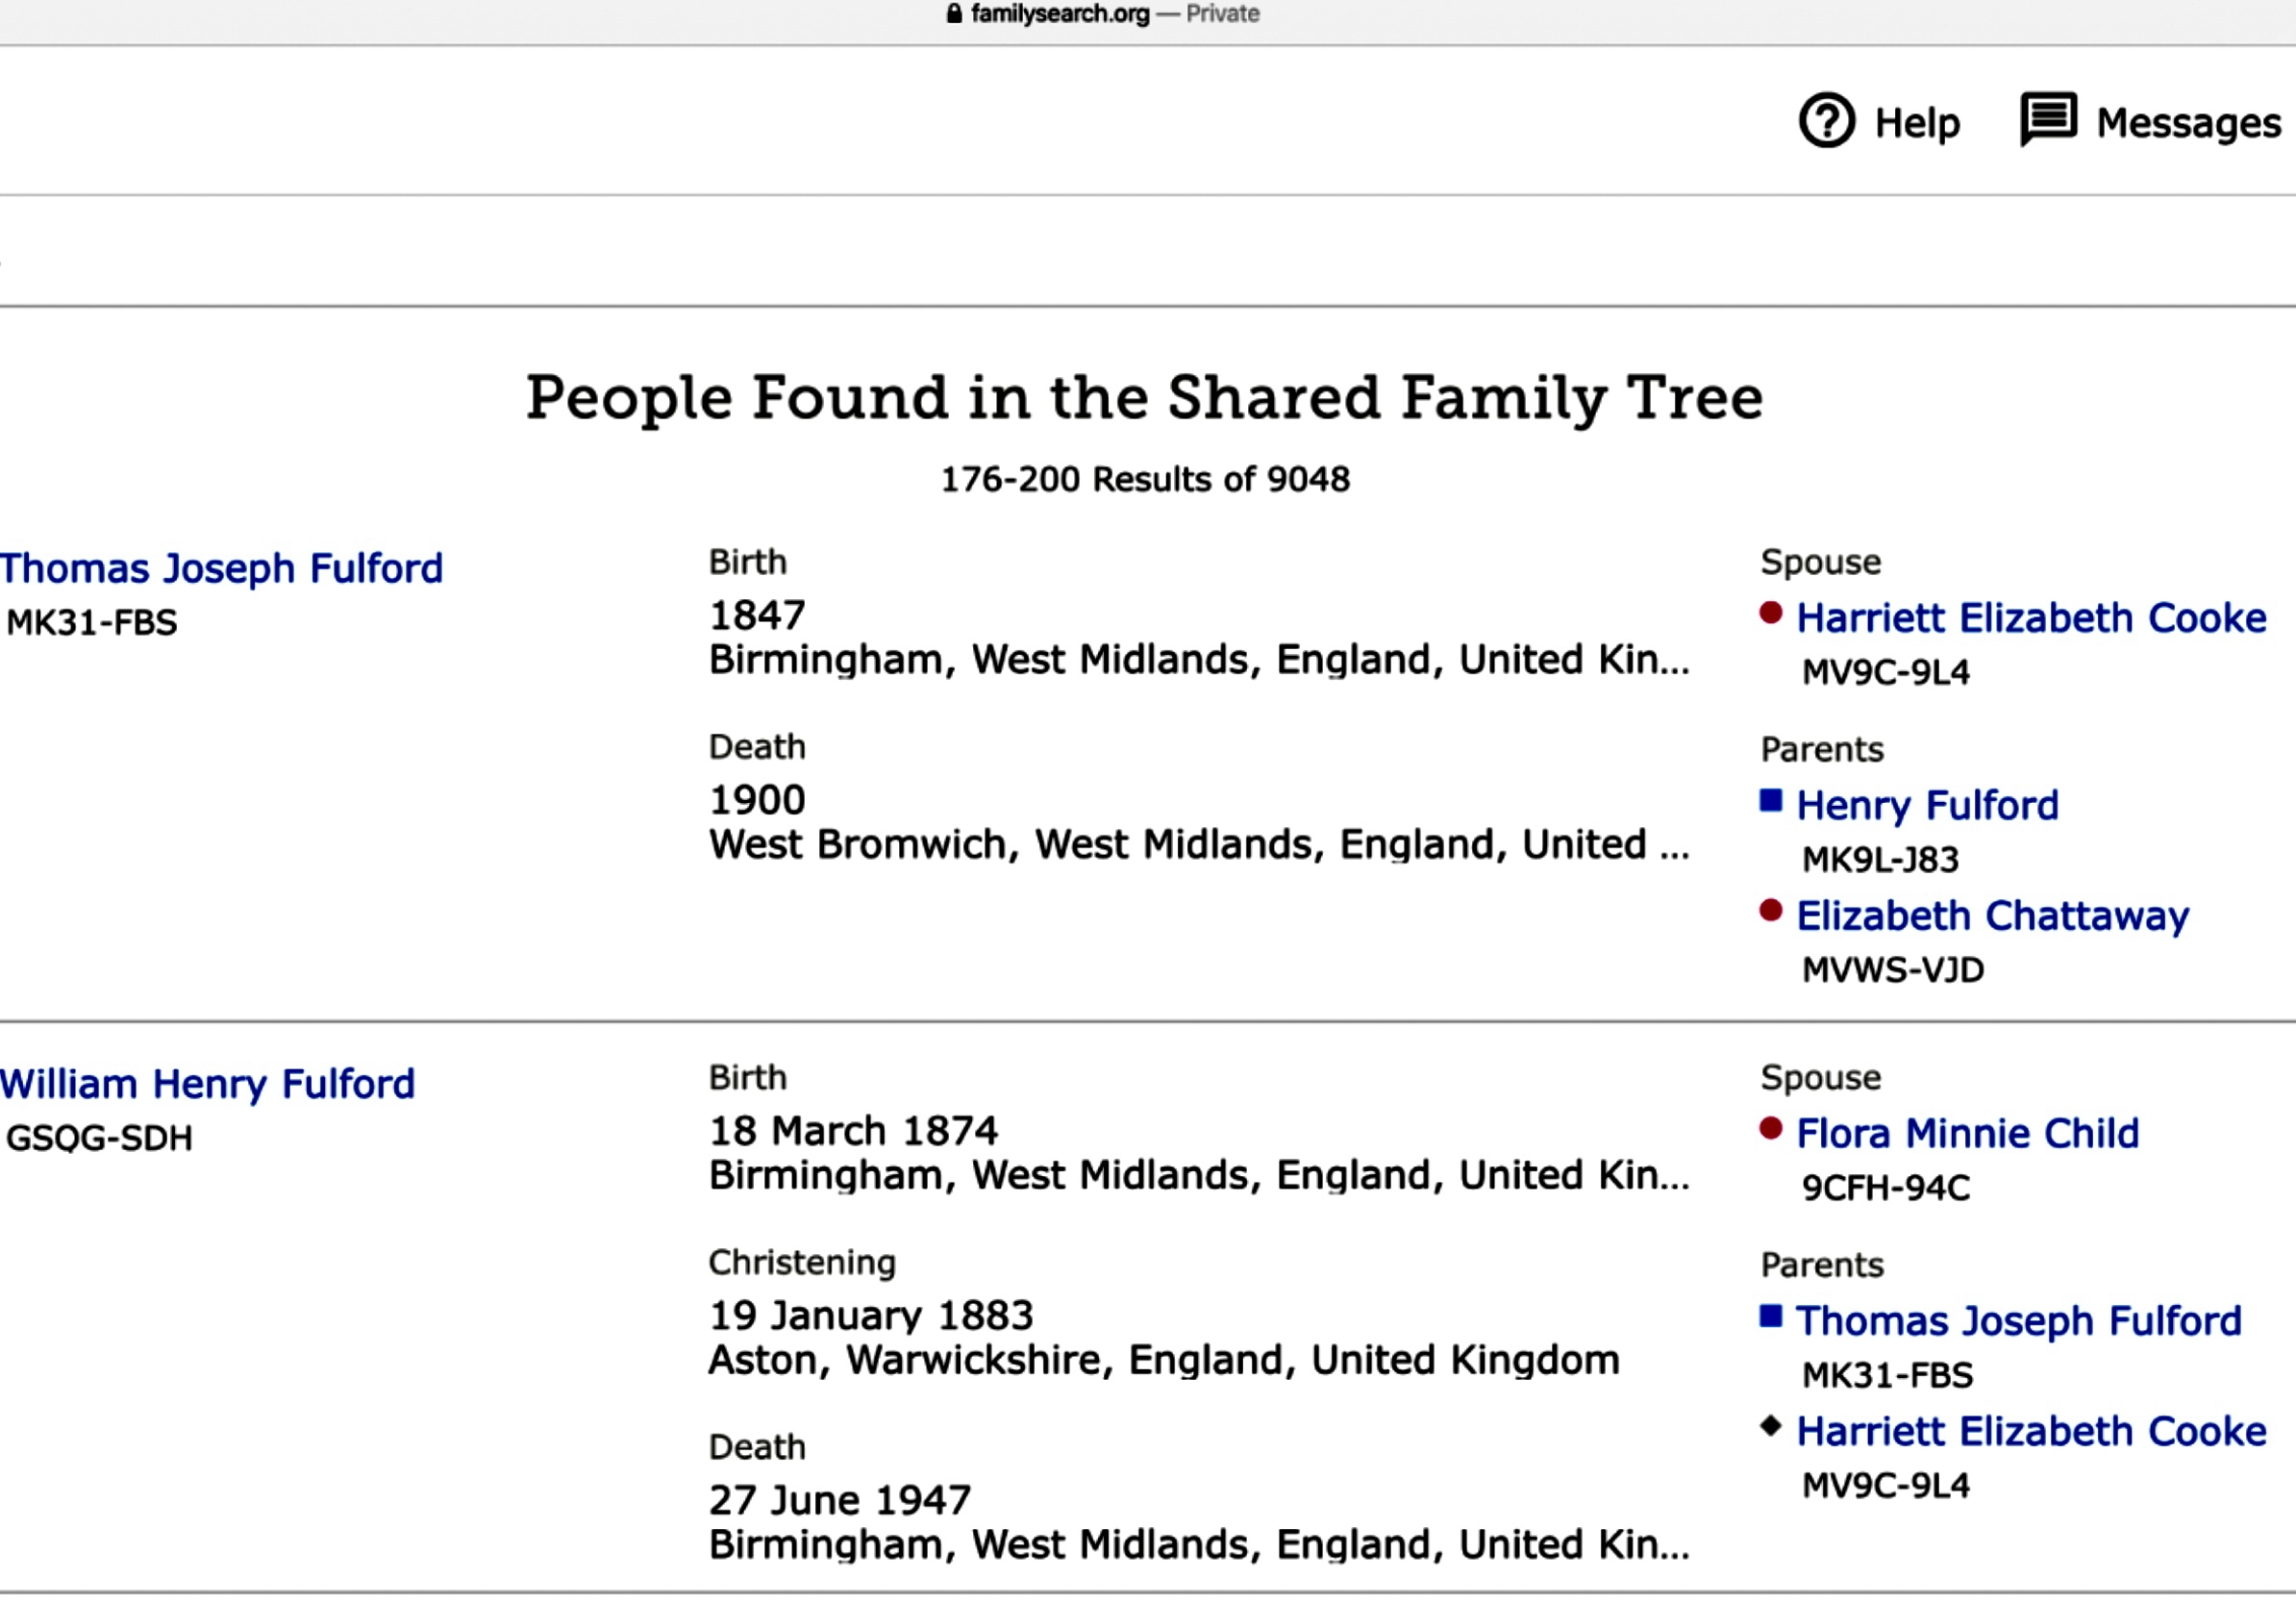2296x1604 pixels.
Task: Click the Help question mark icon
Action: [1826, 121]
